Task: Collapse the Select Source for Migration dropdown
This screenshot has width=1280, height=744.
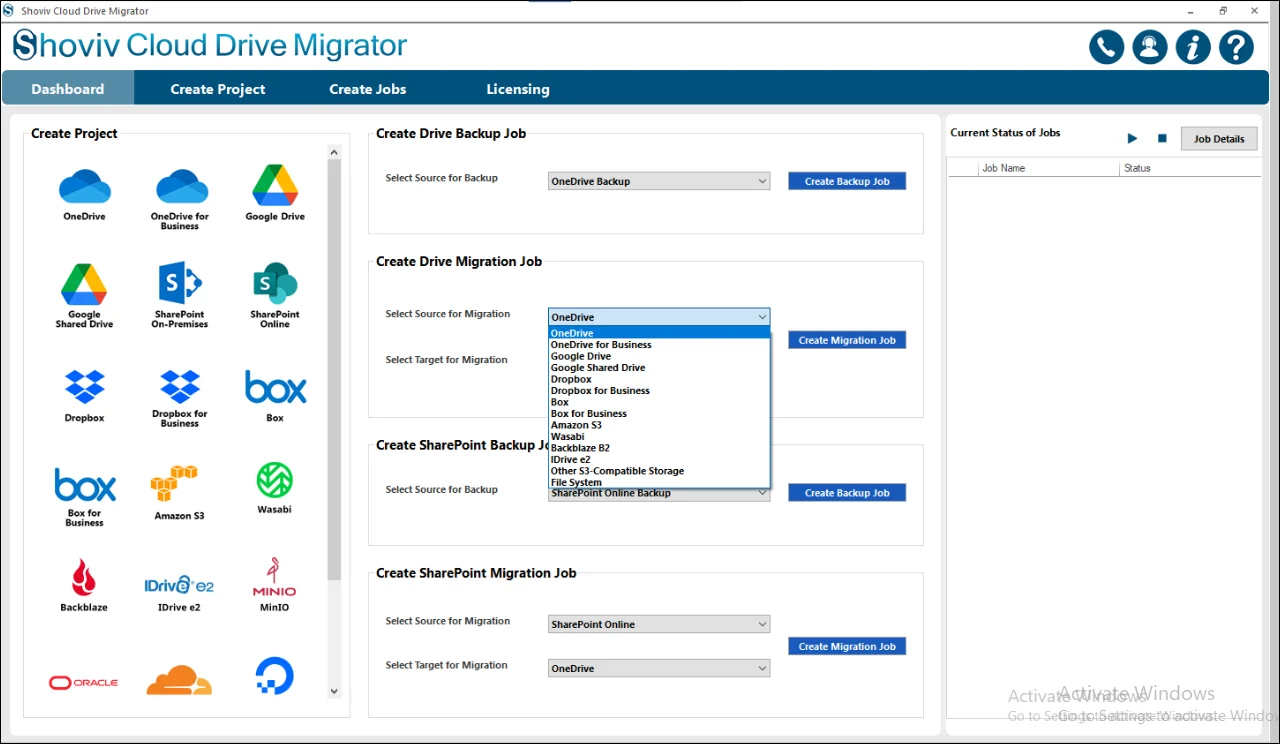Action: 659,317
